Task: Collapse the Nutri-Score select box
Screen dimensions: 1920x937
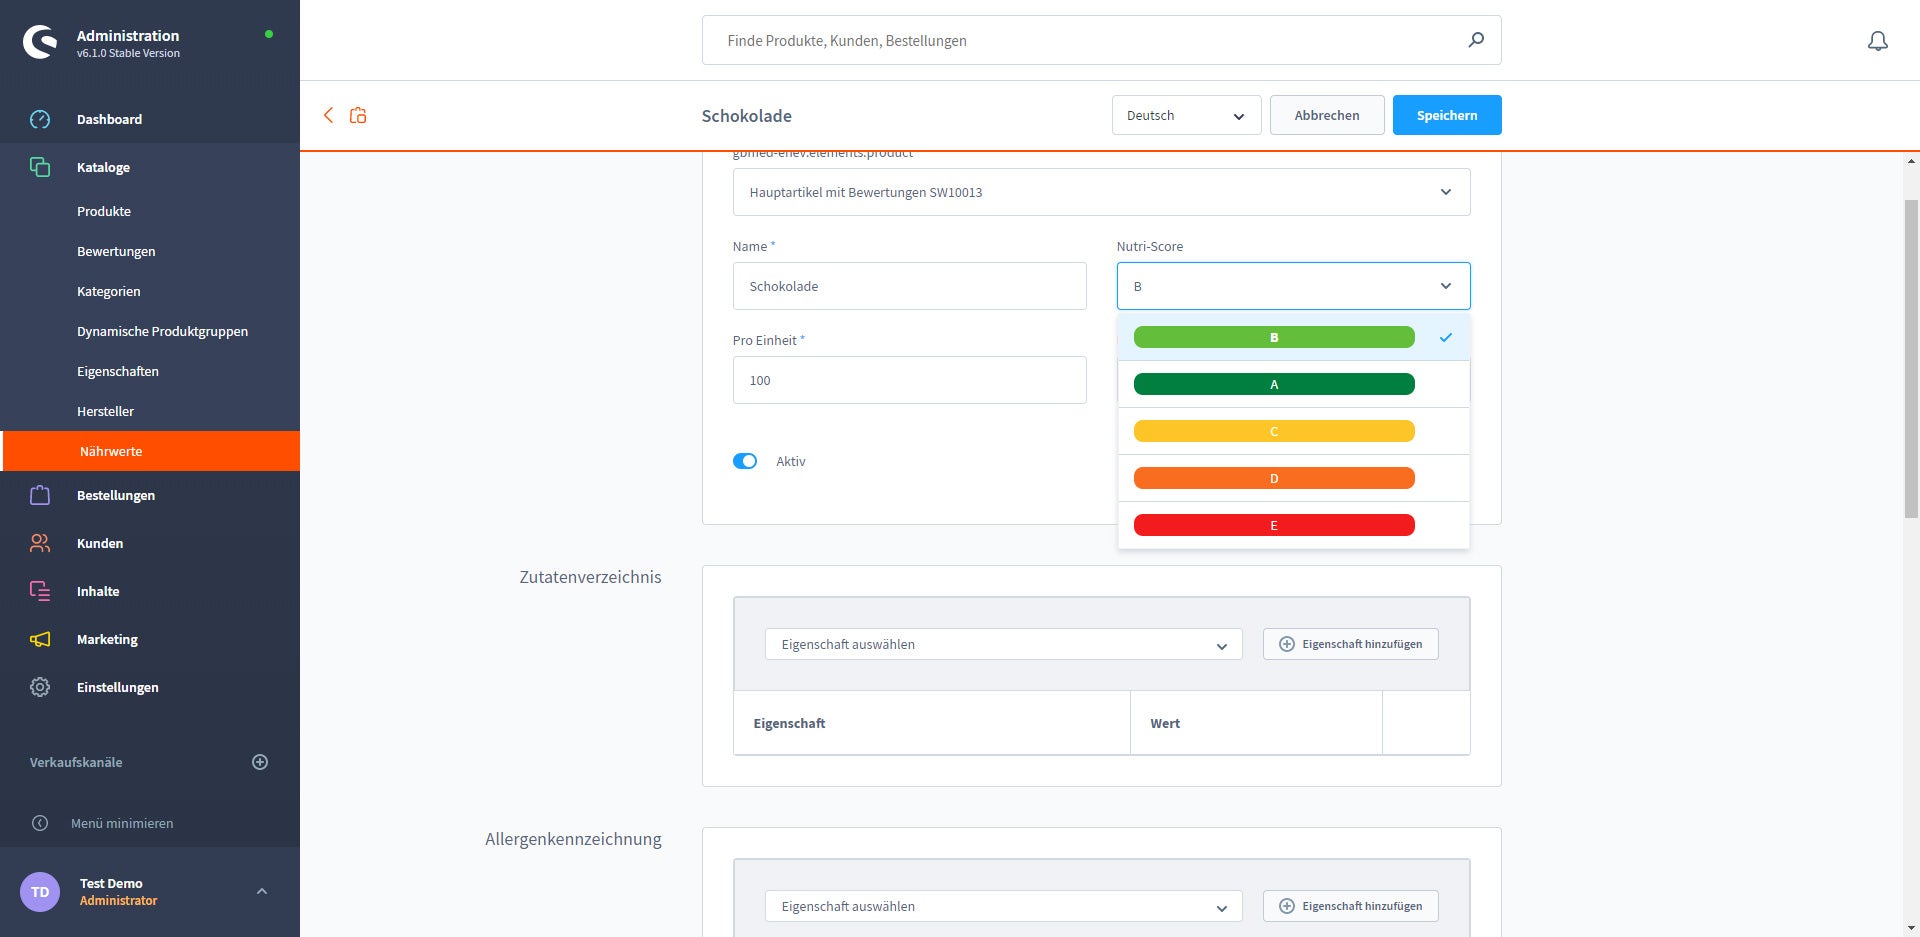Action: 1293,286
